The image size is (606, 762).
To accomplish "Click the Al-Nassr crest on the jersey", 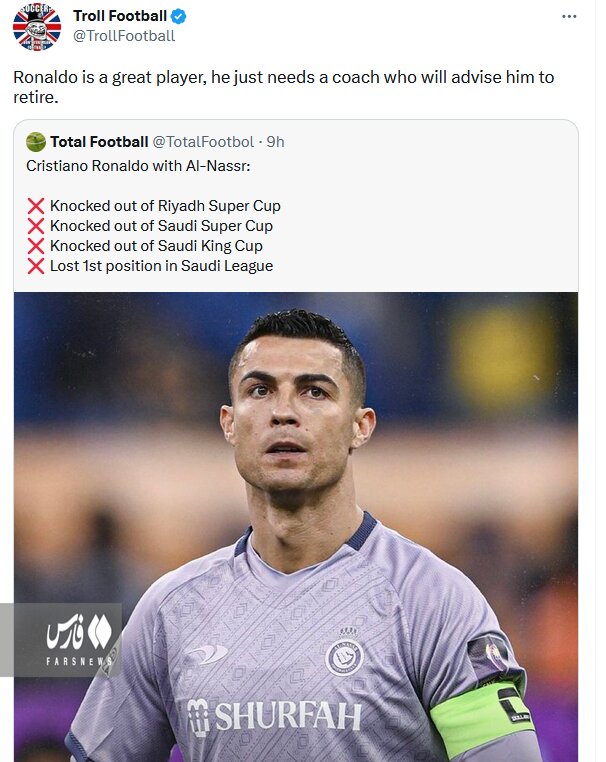I will [x=345, y=655].
